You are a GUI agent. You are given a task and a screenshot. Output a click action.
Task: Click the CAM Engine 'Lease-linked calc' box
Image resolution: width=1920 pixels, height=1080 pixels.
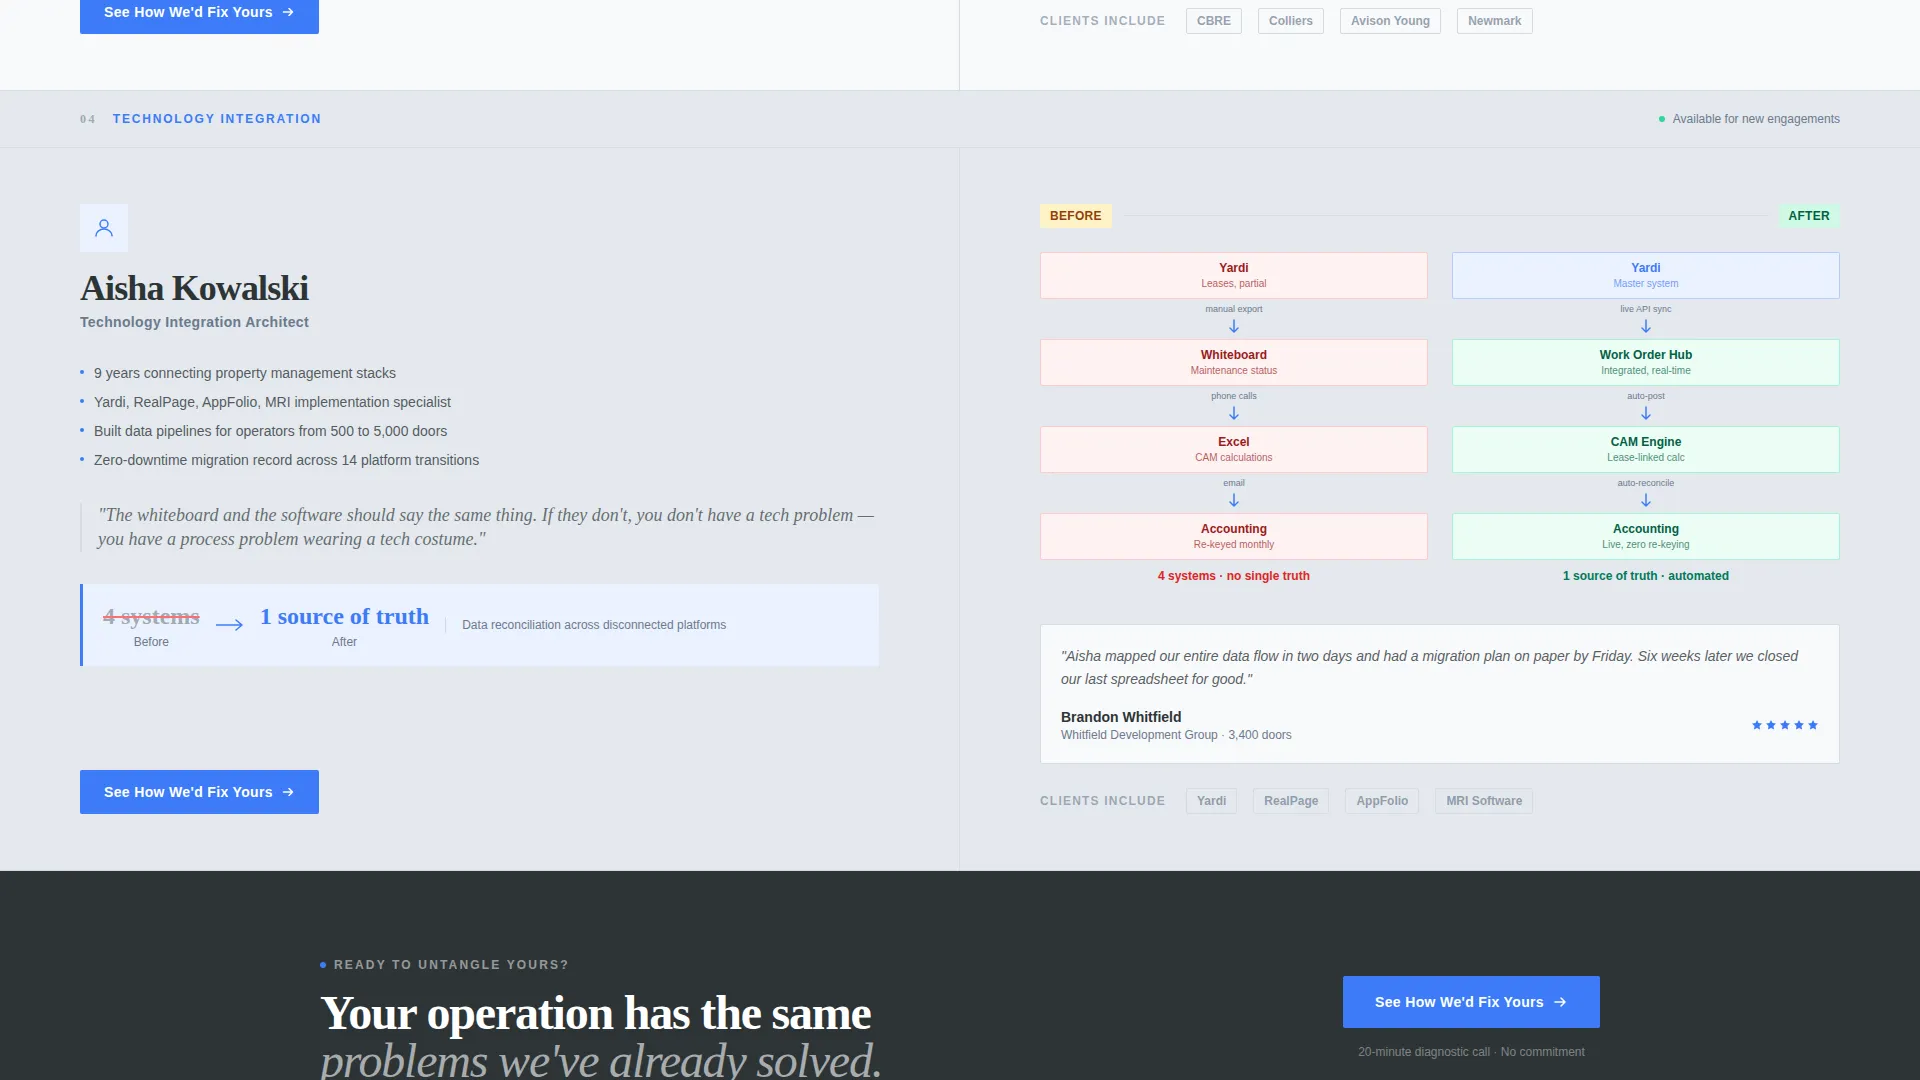pos(1646,449)
